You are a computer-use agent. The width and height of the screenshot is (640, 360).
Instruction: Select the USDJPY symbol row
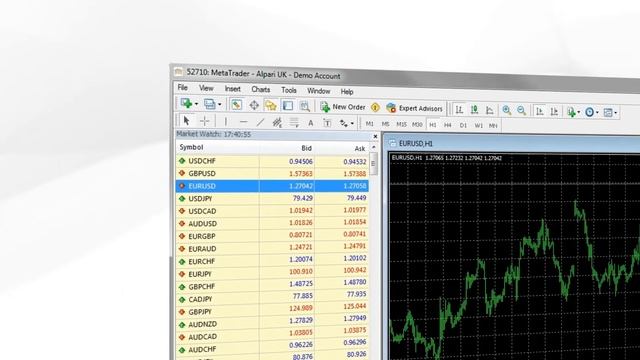272,198
